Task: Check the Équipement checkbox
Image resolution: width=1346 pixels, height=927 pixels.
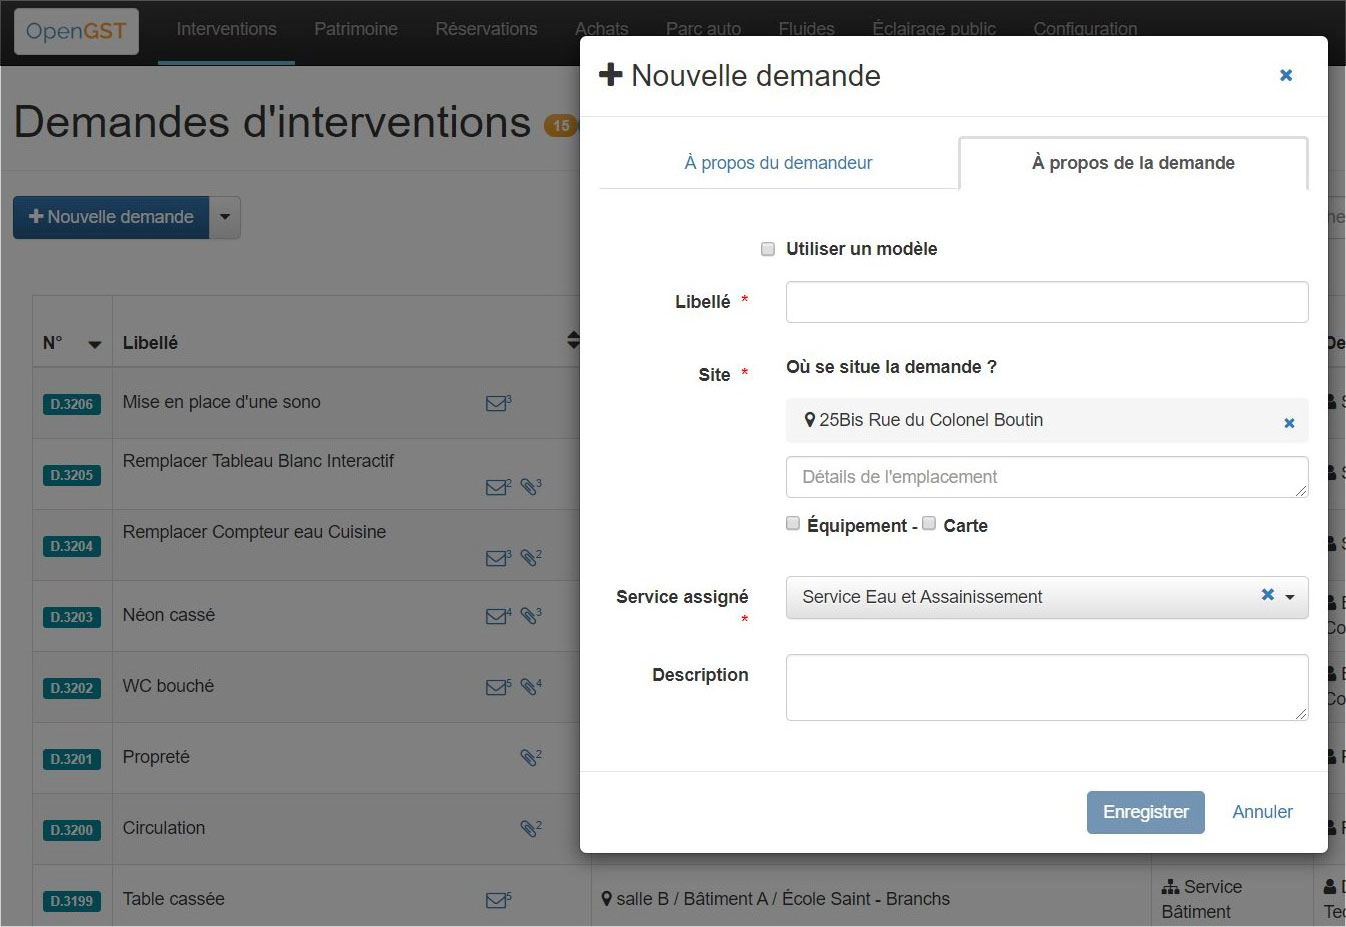Action: coord(793,524)
